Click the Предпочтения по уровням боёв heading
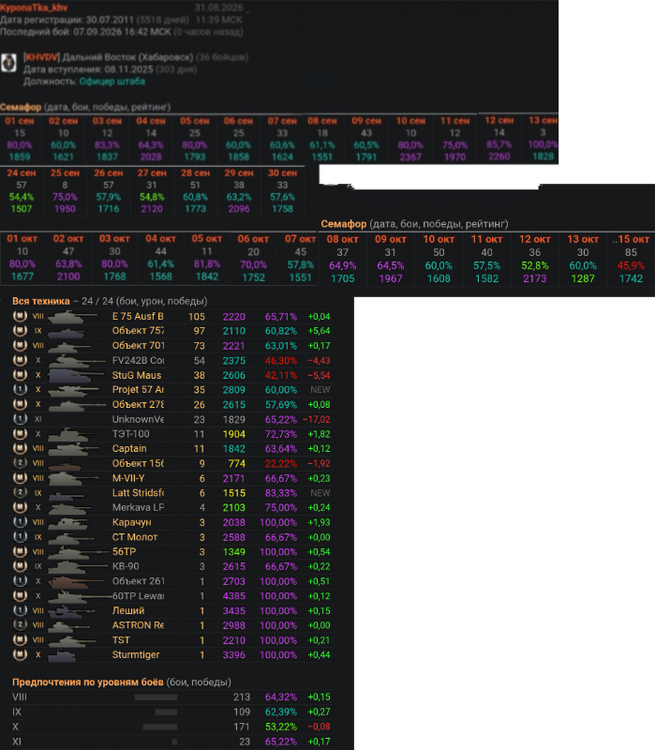 pos(88,682)
